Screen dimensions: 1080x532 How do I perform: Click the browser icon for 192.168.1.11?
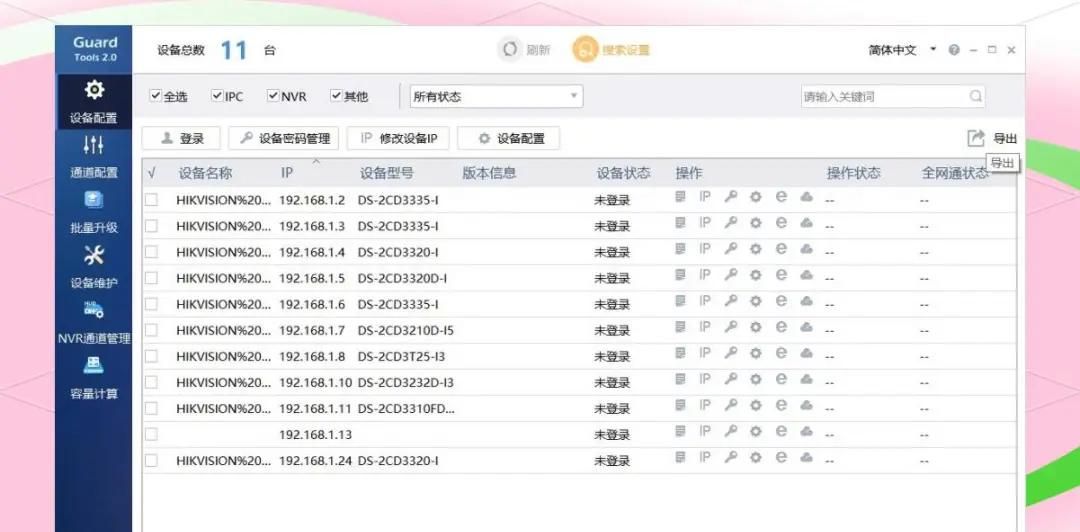tap(781, 405)
